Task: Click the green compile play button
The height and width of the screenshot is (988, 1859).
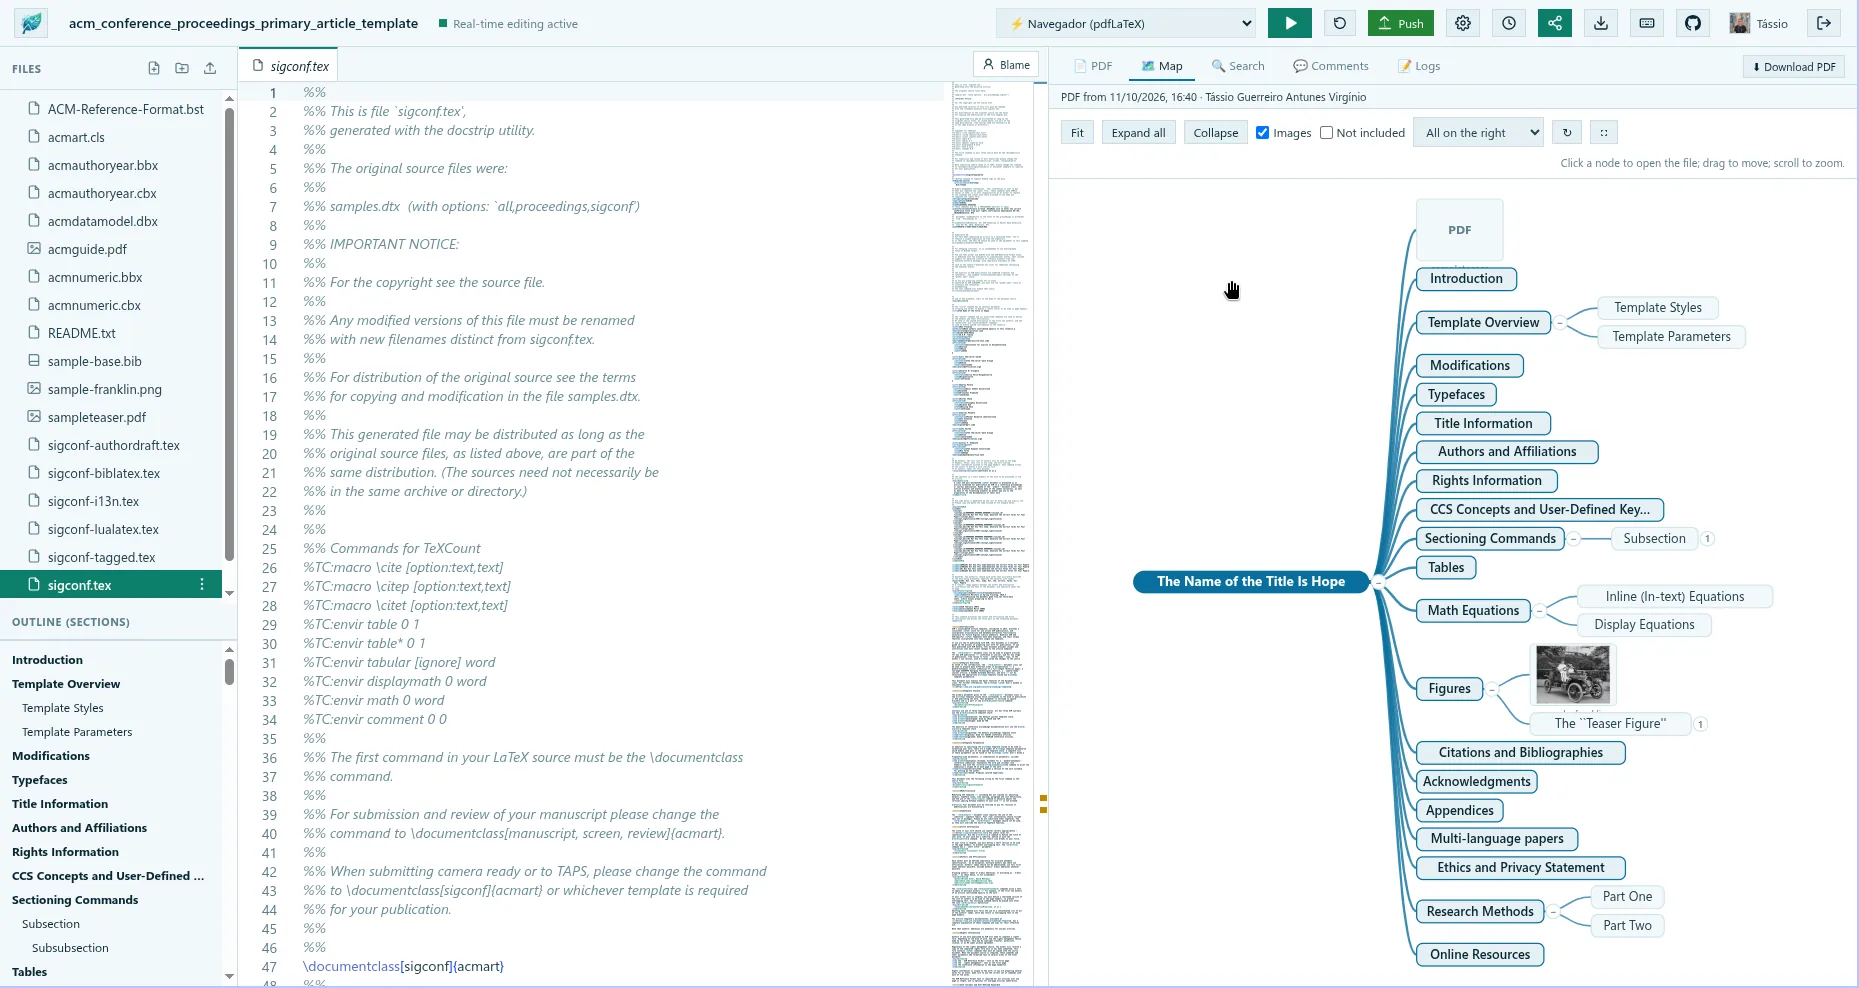Action: pos(1289,23)
